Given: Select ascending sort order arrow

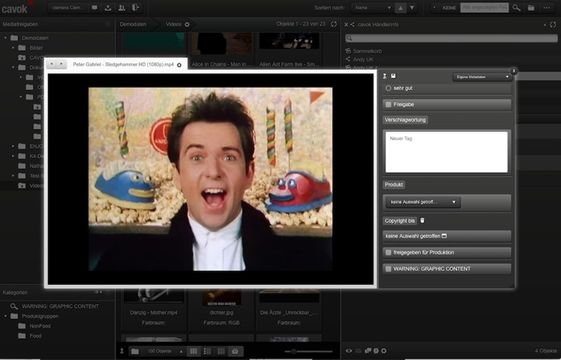Looking at the screenshot, I should coord(400,8).
